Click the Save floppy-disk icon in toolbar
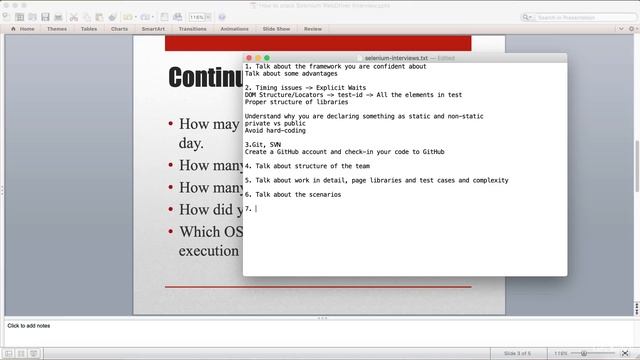The image size is (640, 360). [45, 17]
